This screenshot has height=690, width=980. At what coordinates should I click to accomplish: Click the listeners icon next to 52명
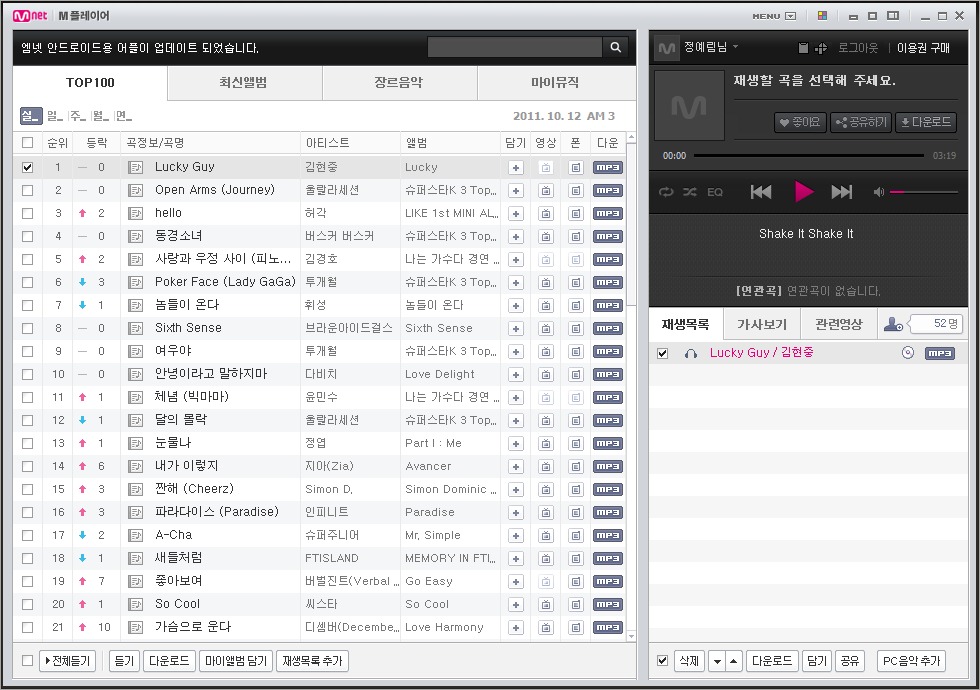893,324
